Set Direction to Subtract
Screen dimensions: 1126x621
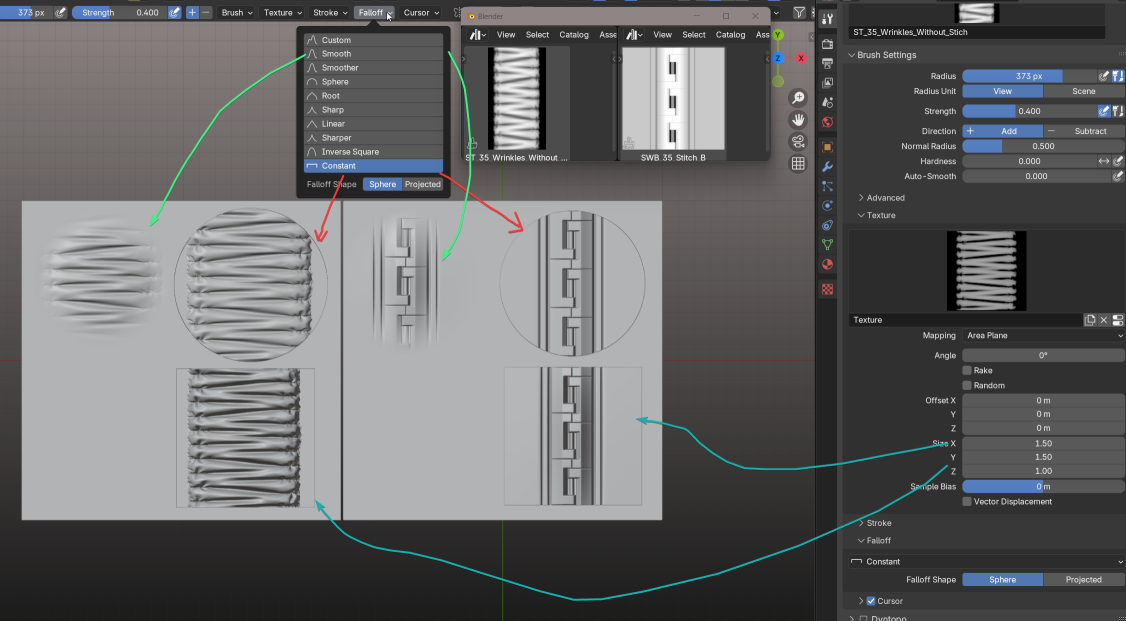(x=1084, y=131)
